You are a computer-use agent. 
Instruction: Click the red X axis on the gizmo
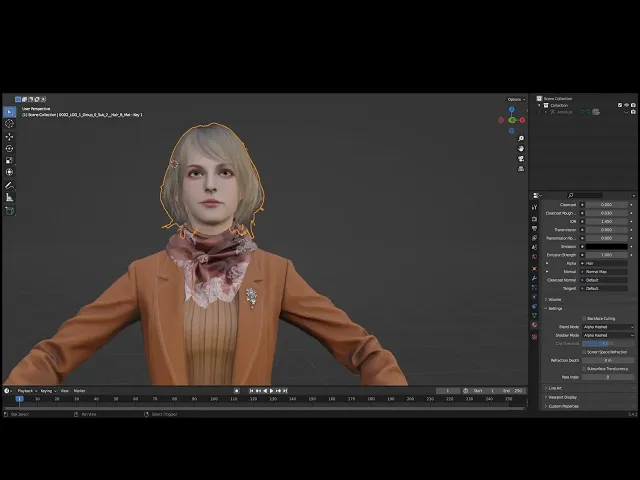522,120
